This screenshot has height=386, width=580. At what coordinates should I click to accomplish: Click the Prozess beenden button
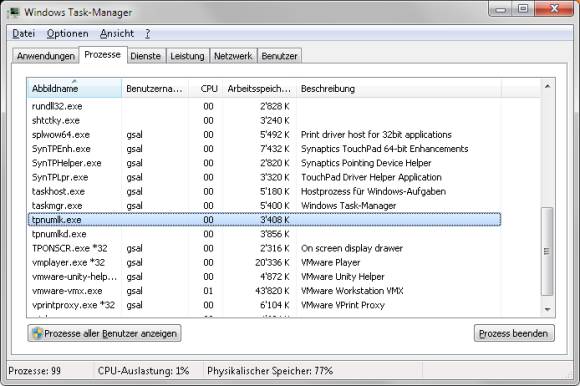[514, 333]
